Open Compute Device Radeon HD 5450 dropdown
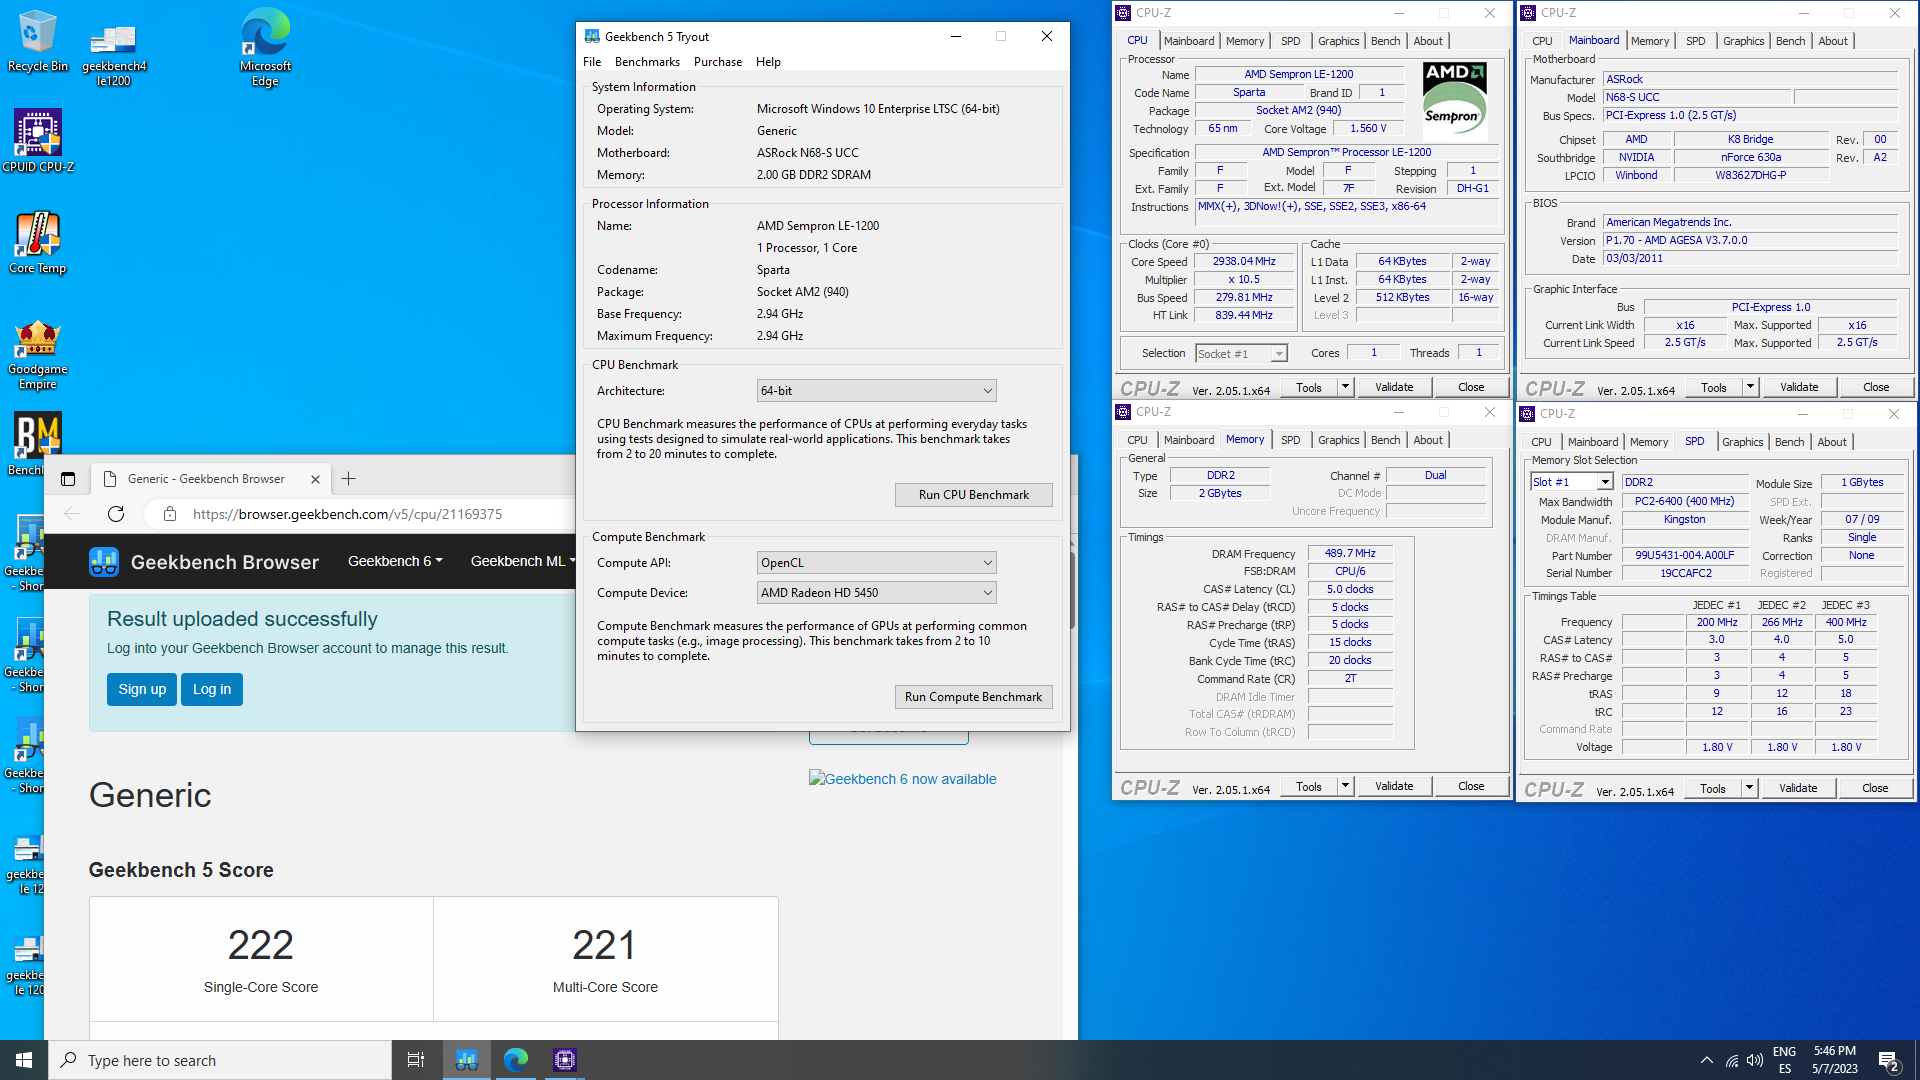 coord(876,593)
